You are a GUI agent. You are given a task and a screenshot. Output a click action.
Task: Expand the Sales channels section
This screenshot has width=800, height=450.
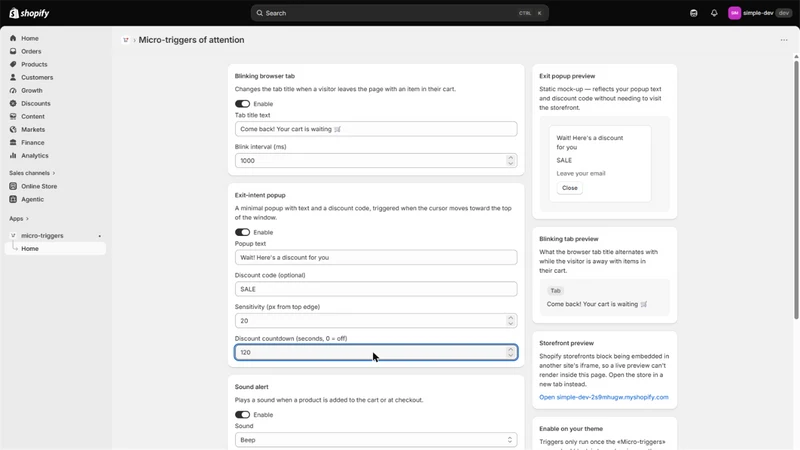click(32, 173)
